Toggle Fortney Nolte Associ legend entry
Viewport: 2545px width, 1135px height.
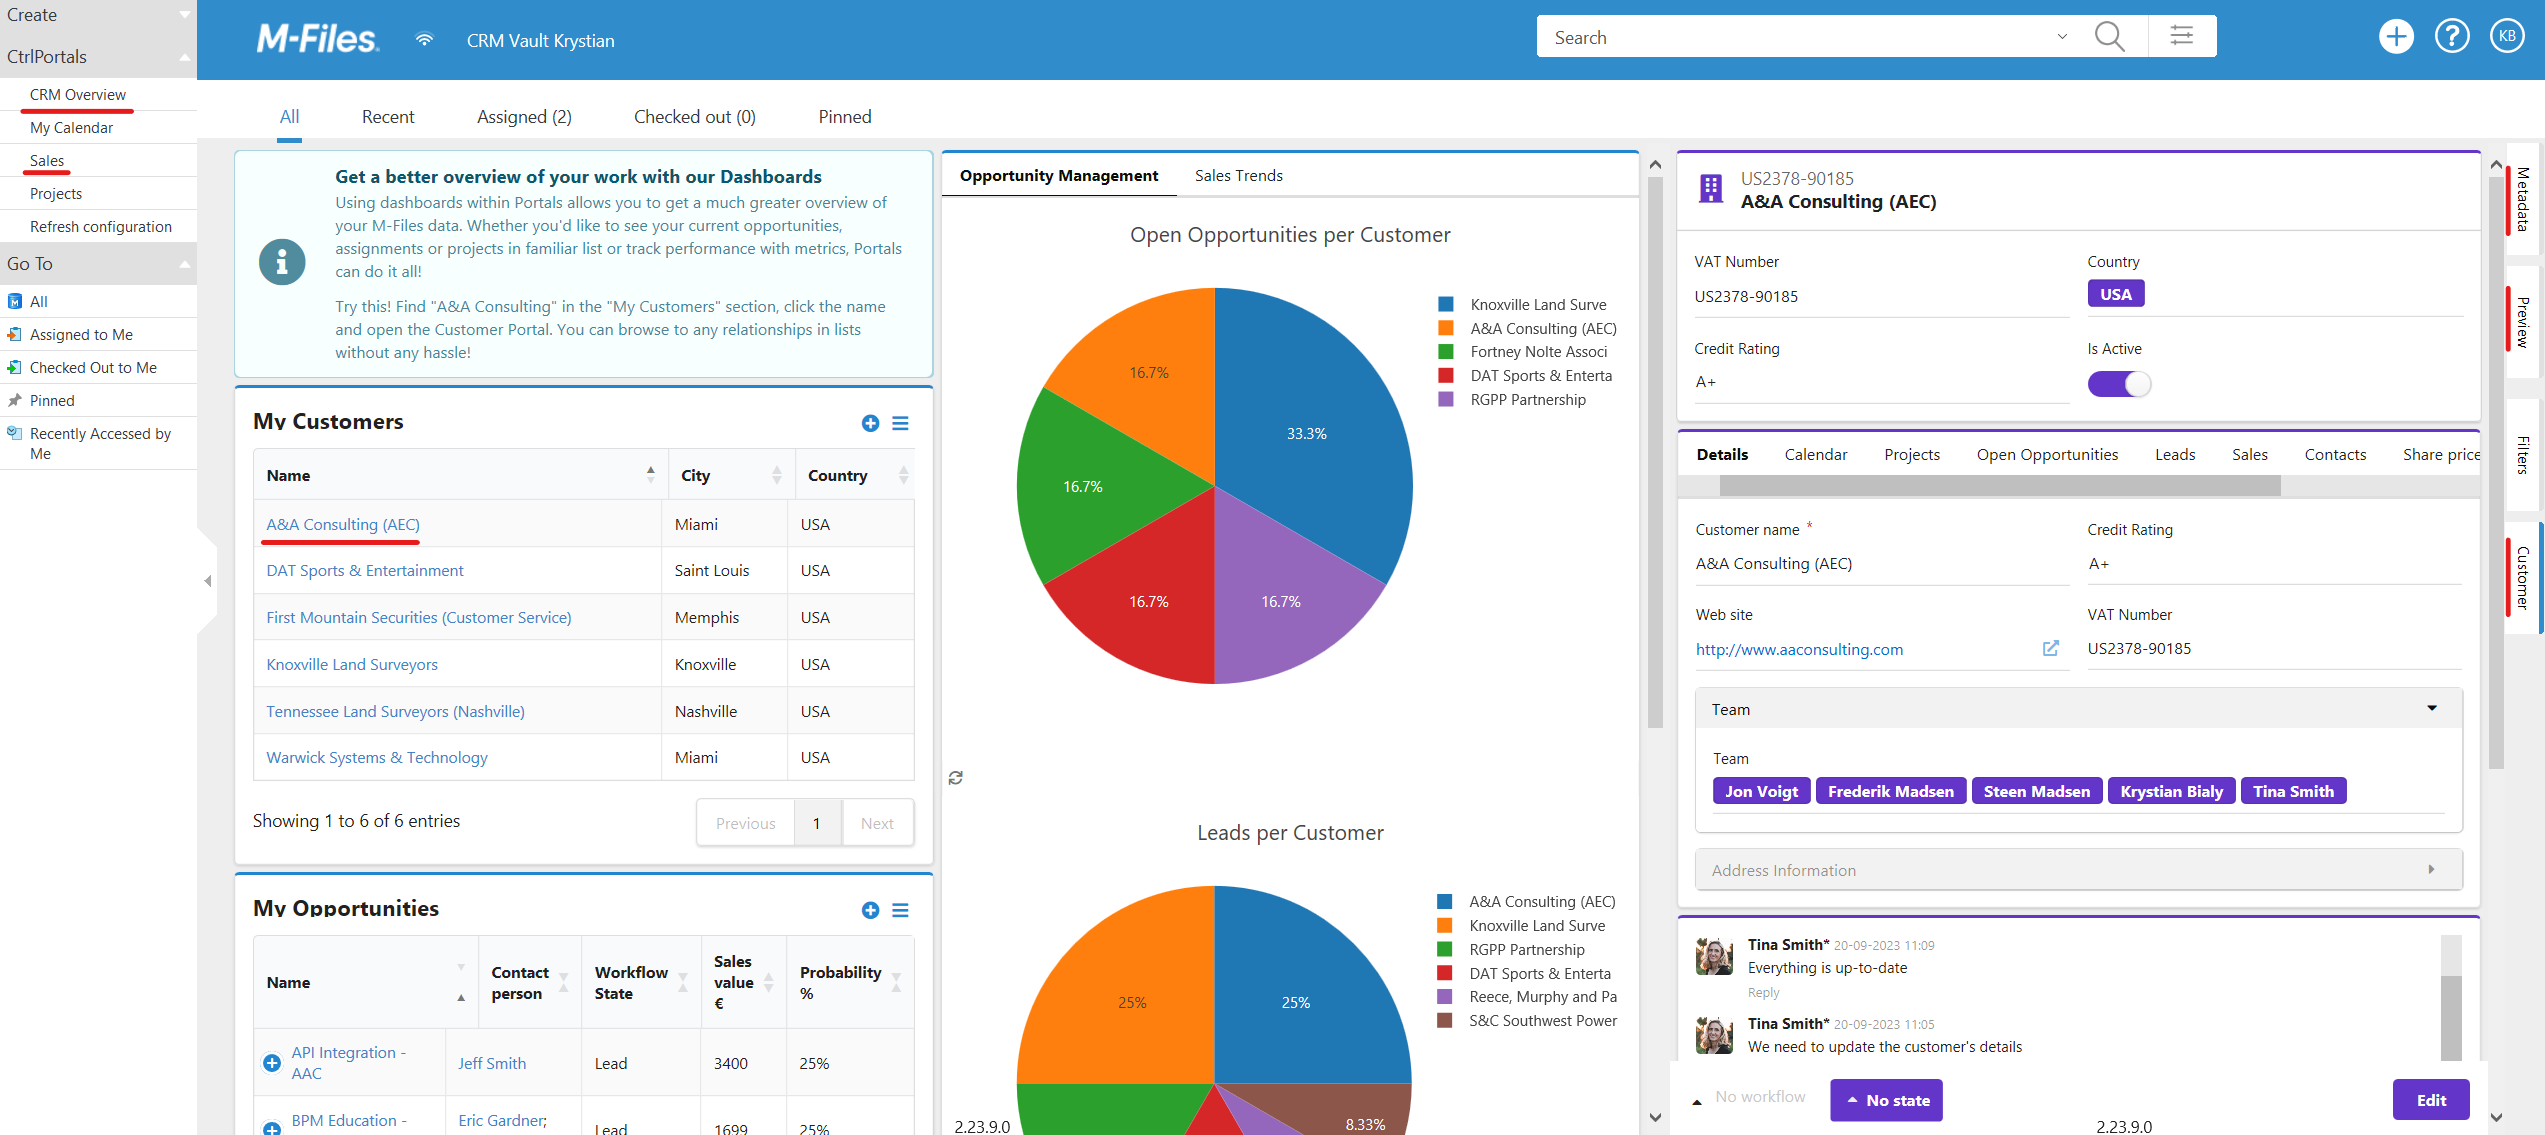[x=1522, y=352]
